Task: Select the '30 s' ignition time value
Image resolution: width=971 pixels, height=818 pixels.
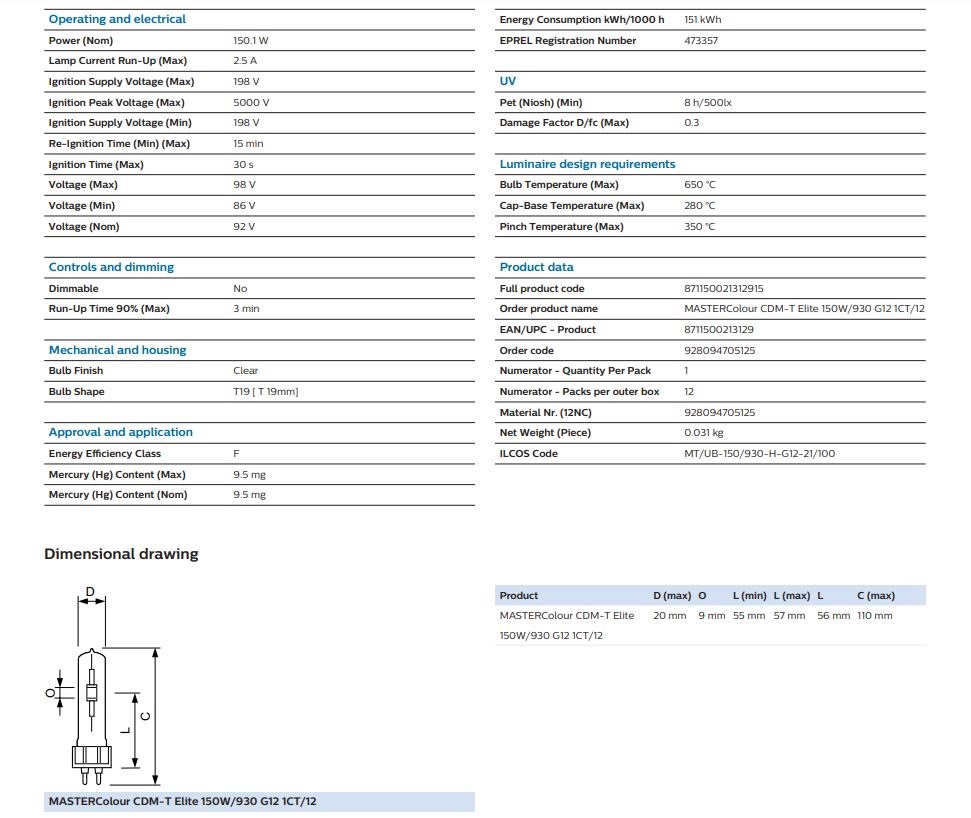Action: (x=243, y=165)
